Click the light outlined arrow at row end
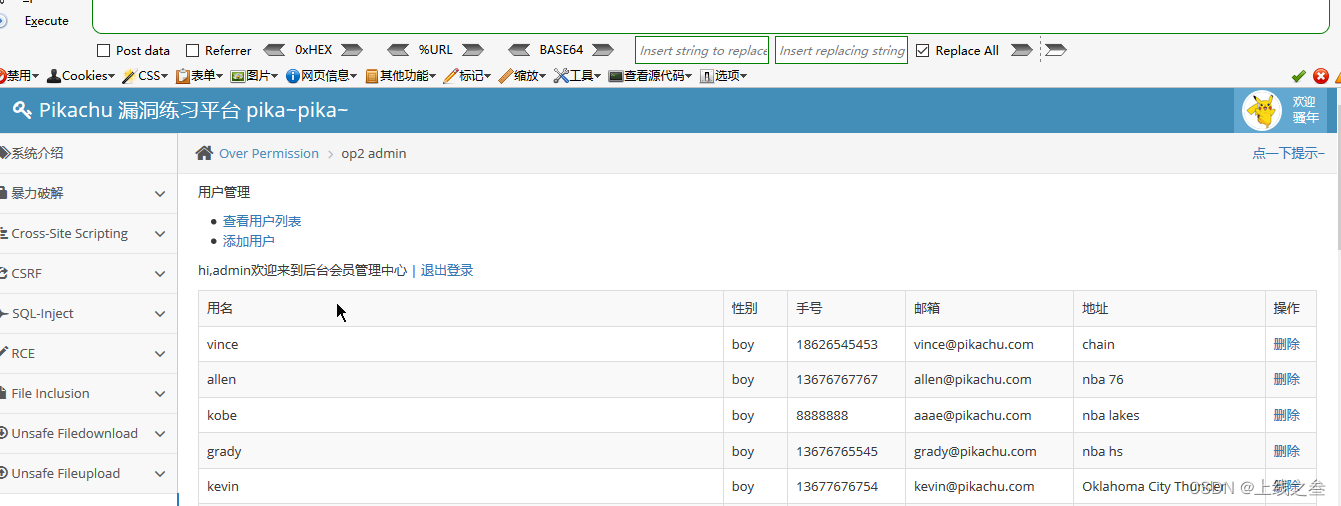Image resolution: width=1341 pixels, height=506 pixels. tap(1056, 50)
